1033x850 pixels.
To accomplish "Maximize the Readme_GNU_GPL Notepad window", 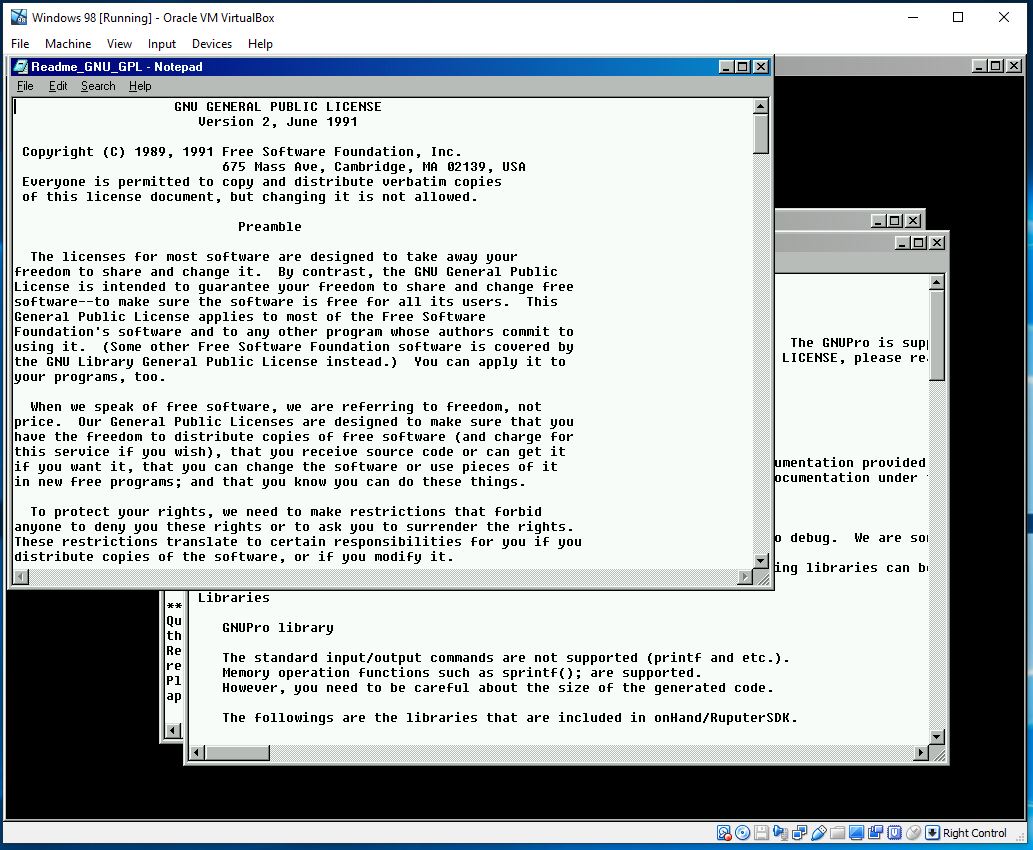I will click(742, 67).
